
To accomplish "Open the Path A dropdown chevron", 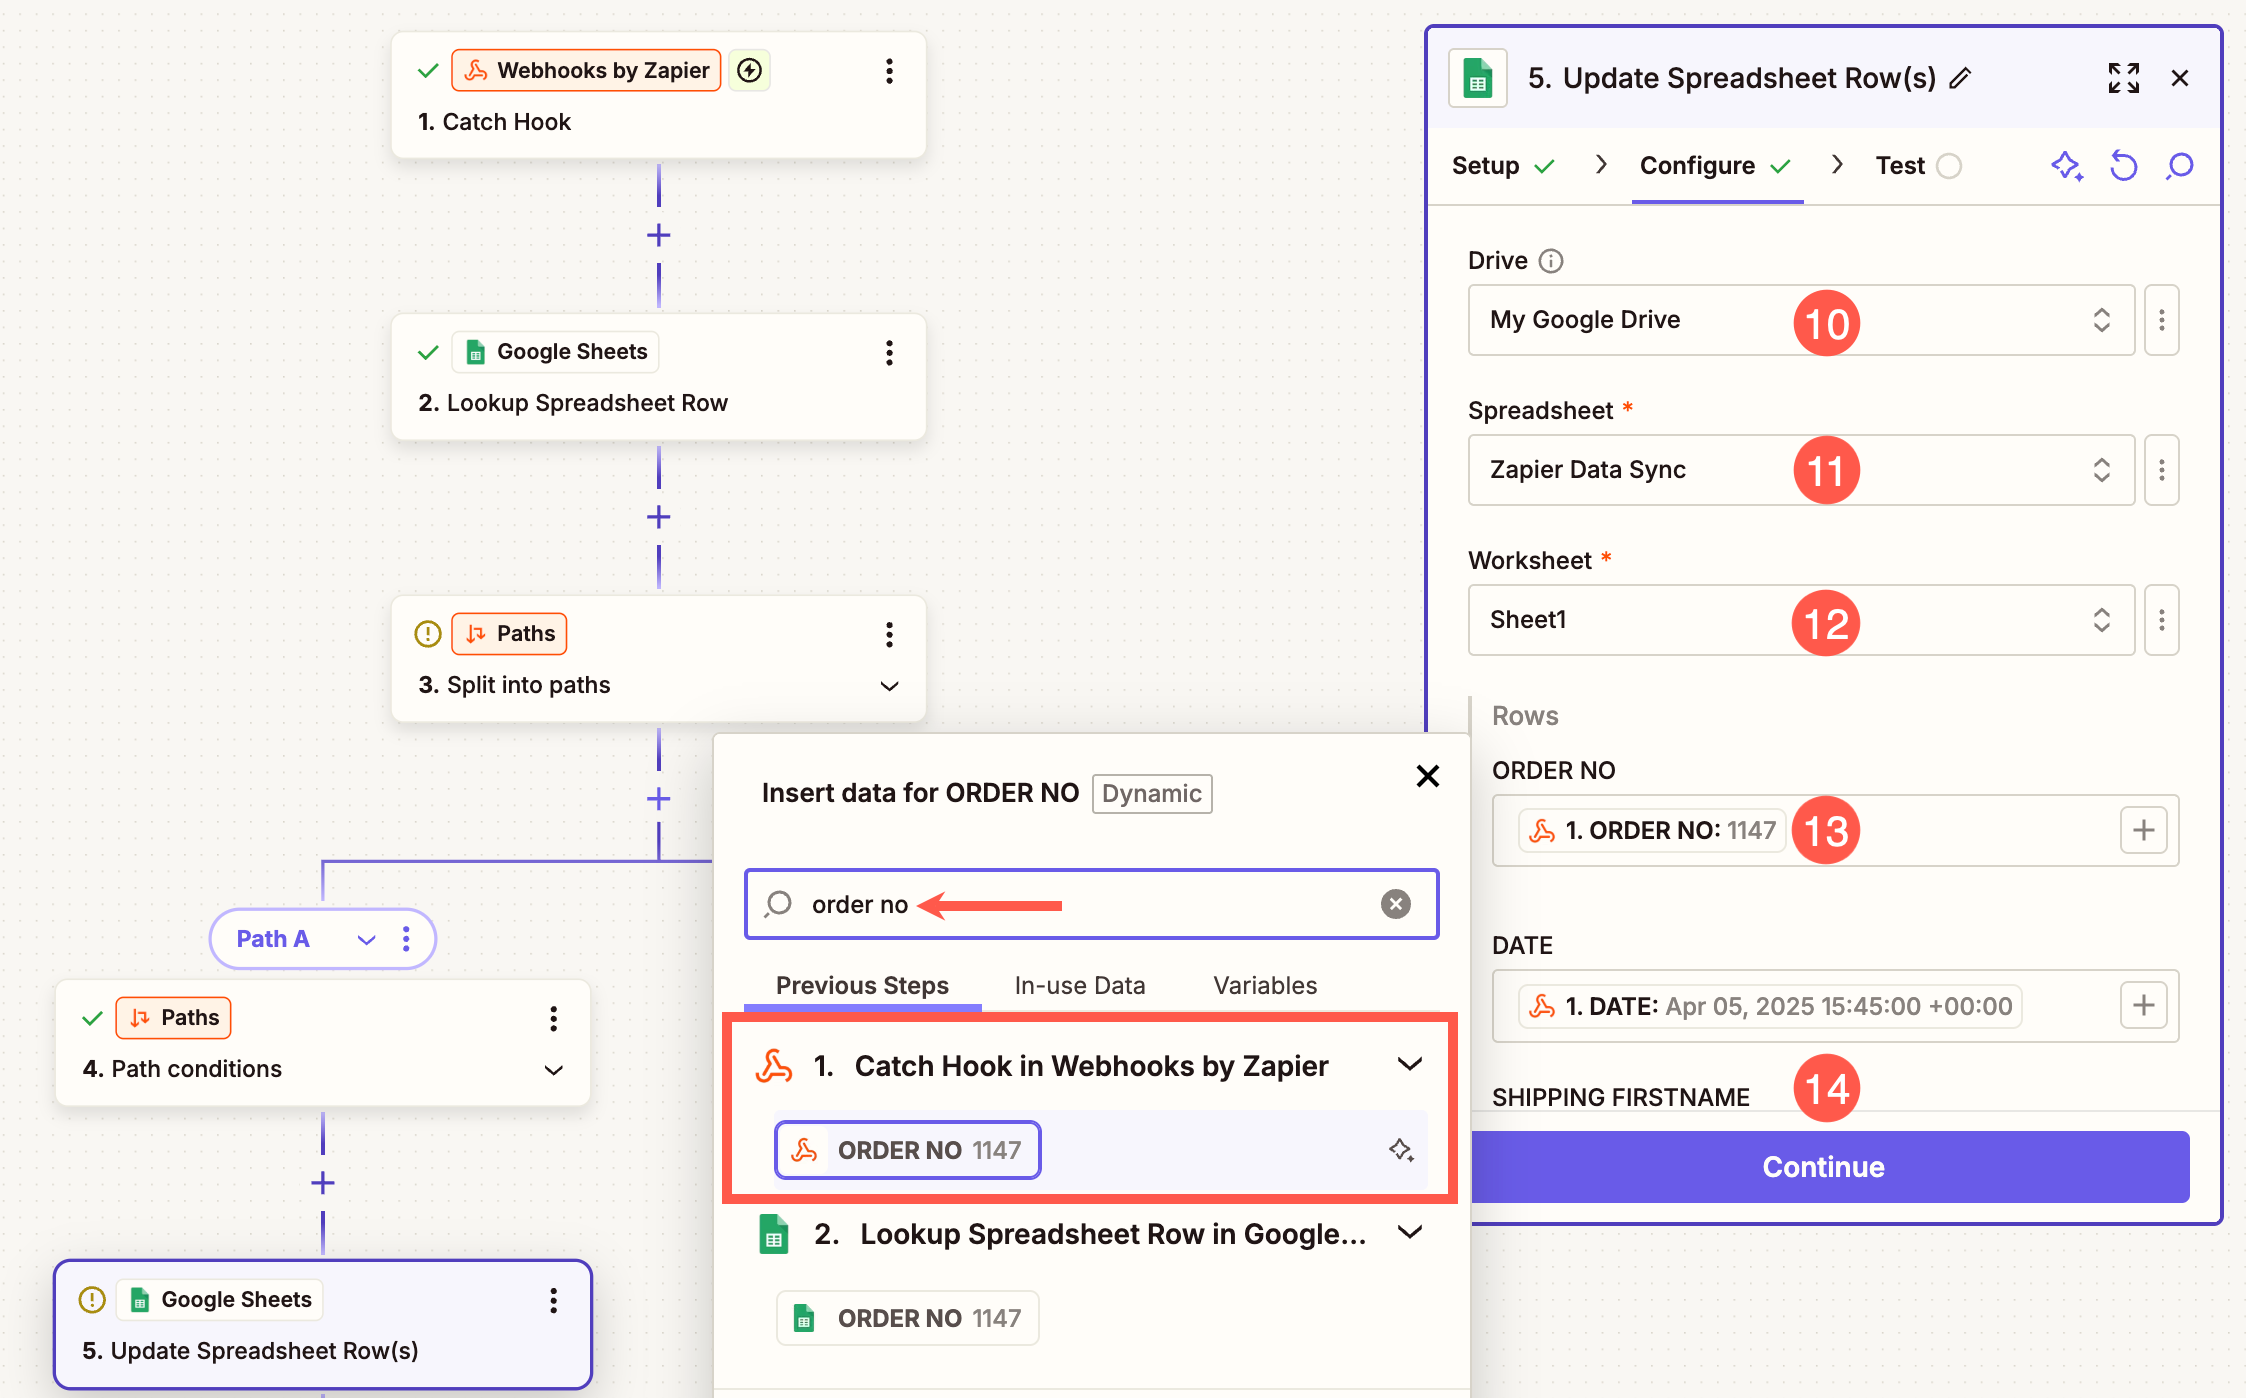I will [366, 940].
